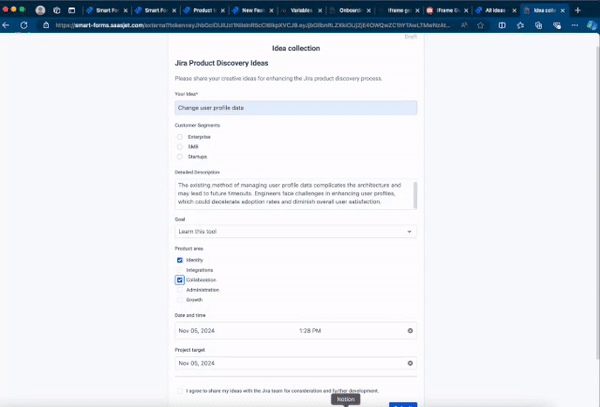Clear the Date and time field
The image size is (600, 407).
tap(410, 330)
